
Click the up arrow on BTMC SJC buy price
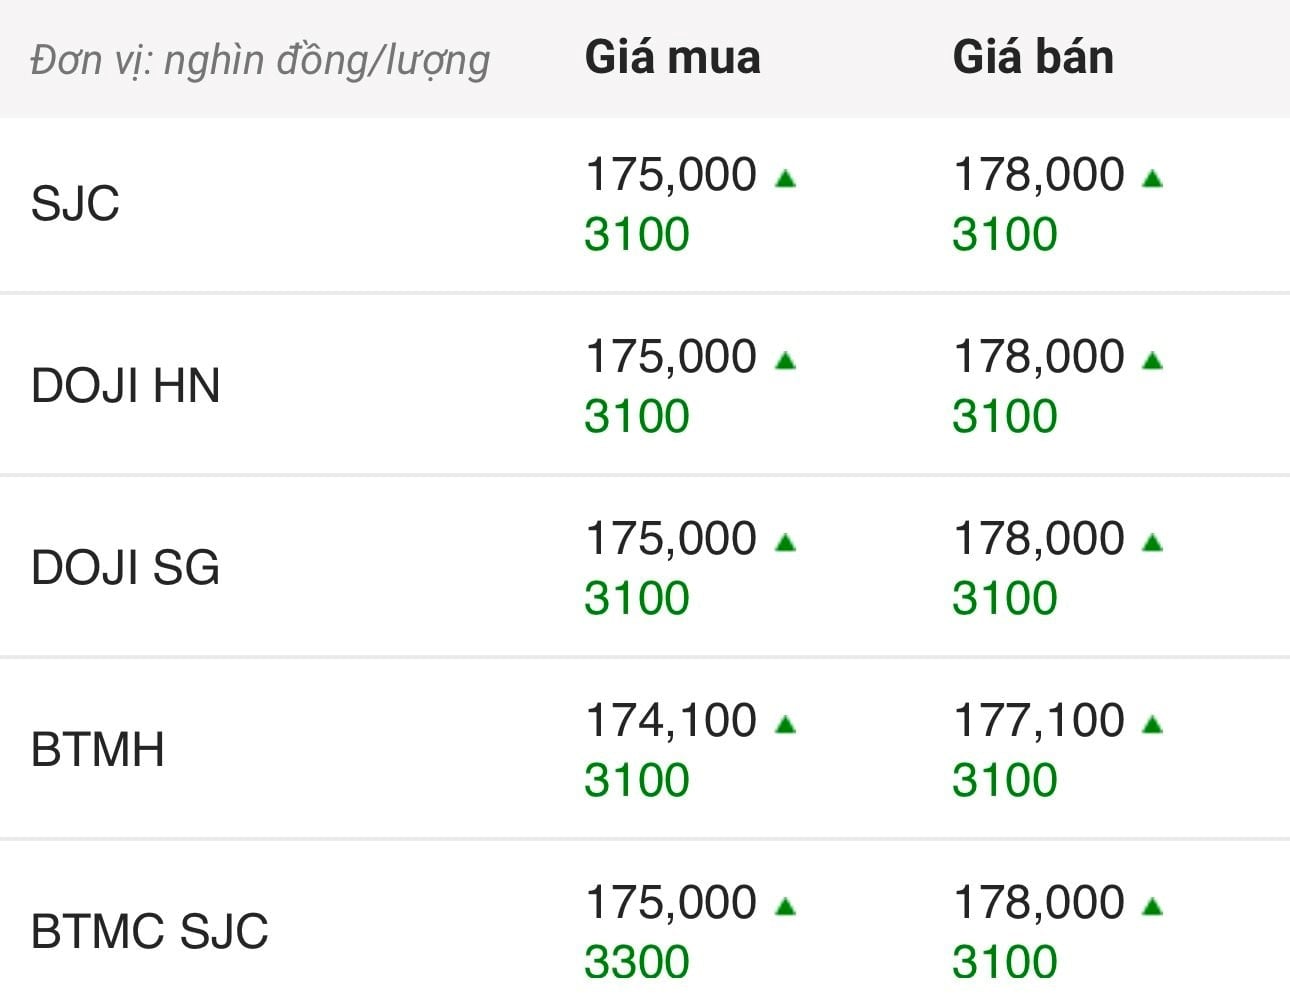[x=785, y=907]
